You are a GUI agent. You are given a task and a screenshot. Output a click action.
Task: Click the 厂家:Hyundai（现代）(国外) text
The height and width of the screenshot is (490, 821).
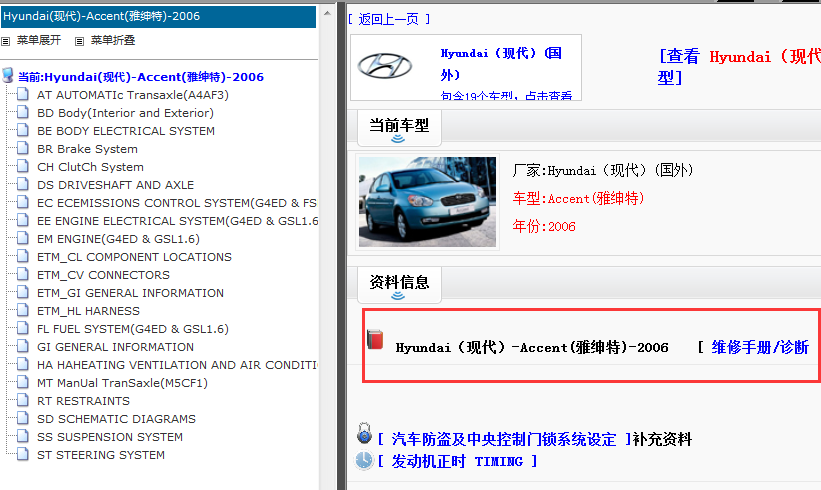tap(603, 170)
